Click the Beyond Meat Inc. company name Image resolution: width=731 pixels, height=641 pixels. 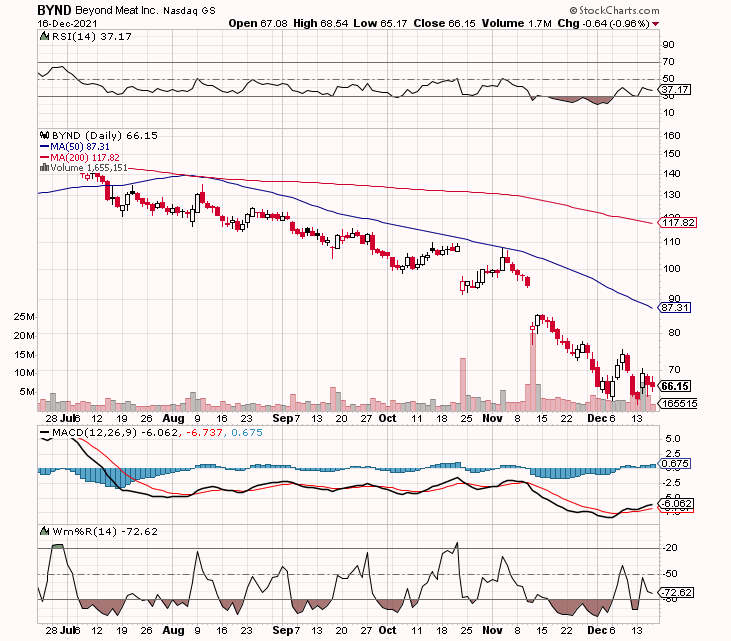click(117, 10)
